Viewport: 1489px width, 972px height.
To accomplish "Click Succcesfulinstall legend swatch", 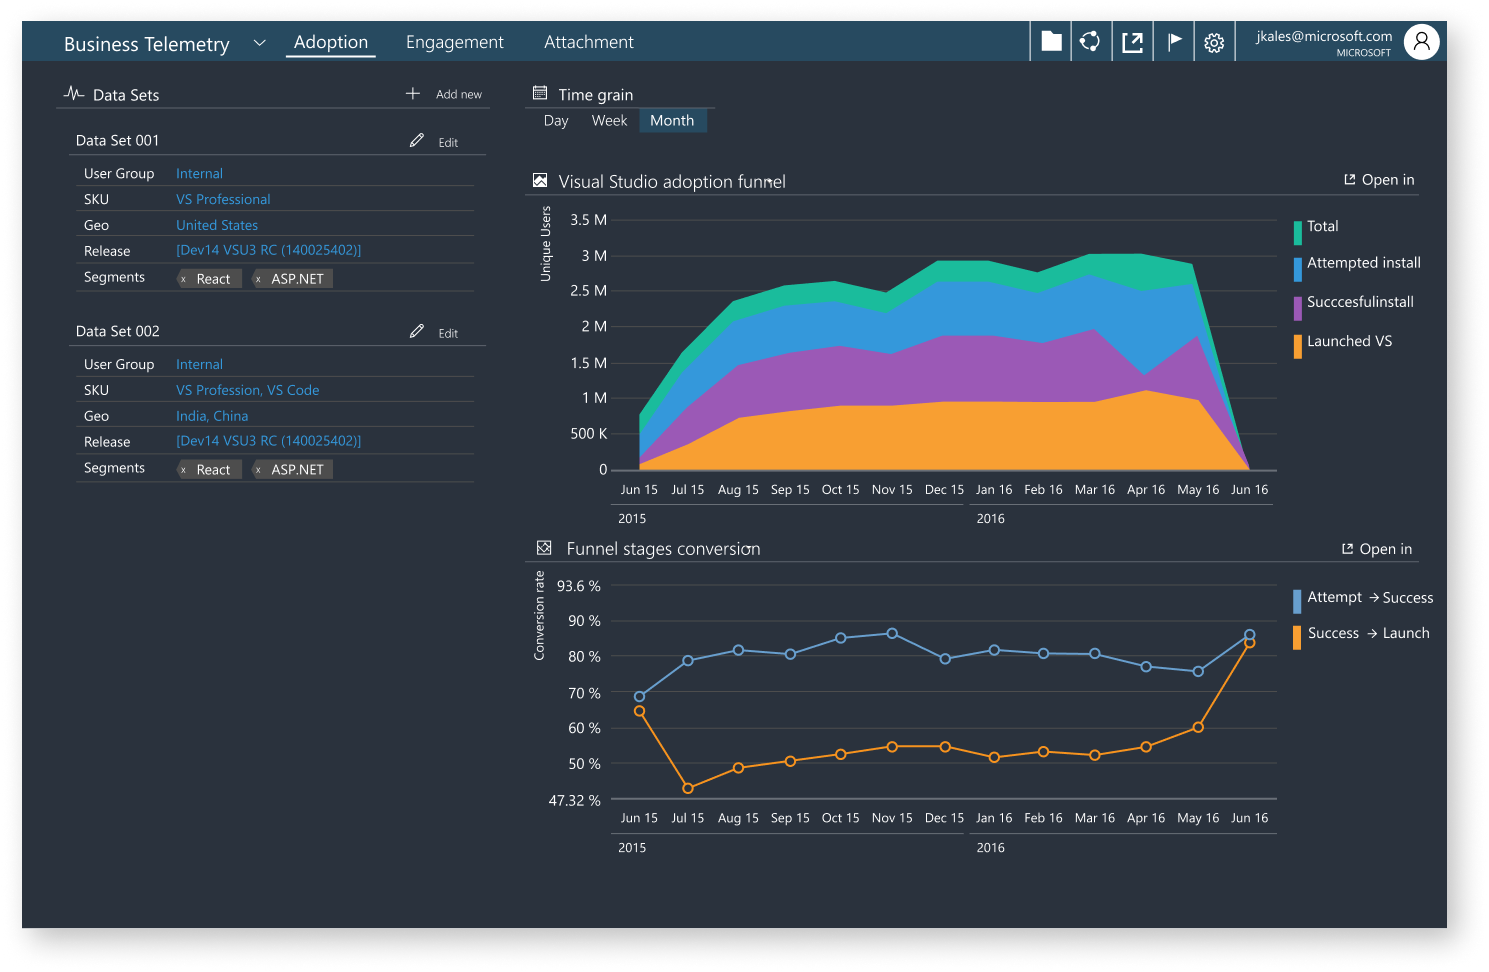I will (1297, 308).
